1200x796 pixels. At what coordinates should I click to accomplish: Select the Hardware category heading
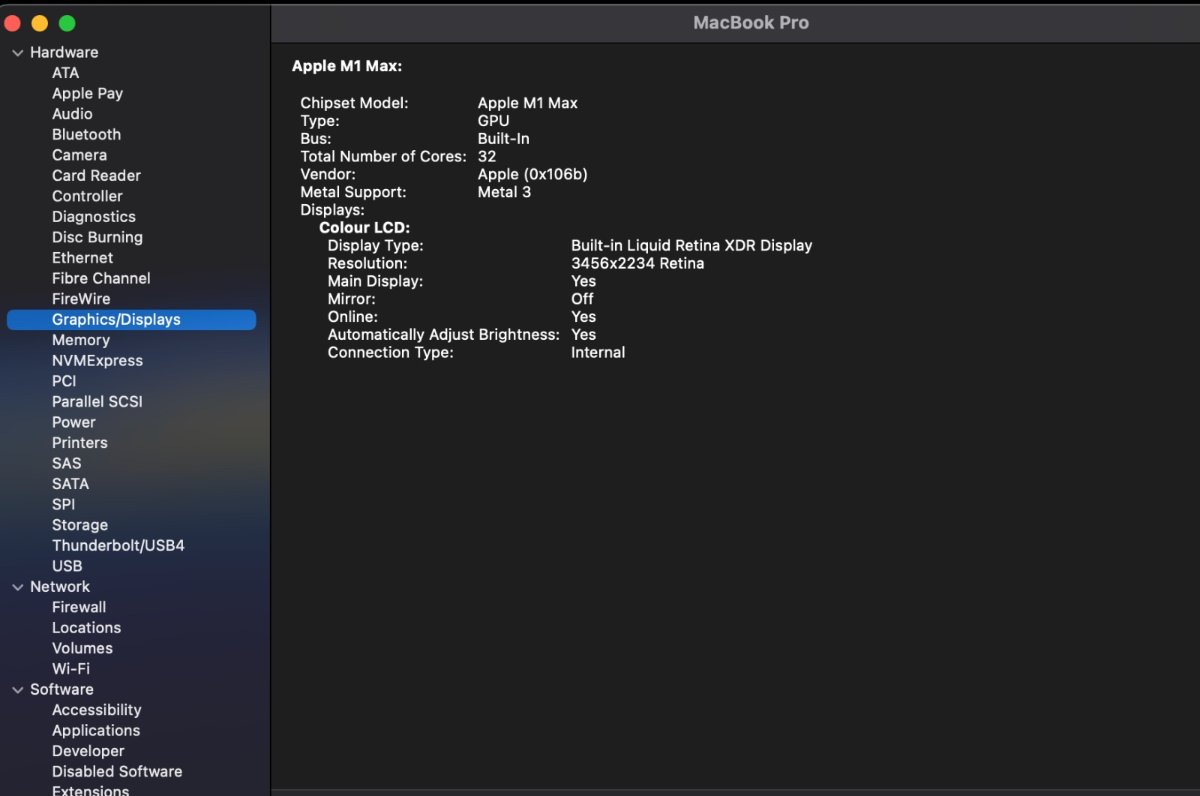pyautogui.click(x=64, y=52)
